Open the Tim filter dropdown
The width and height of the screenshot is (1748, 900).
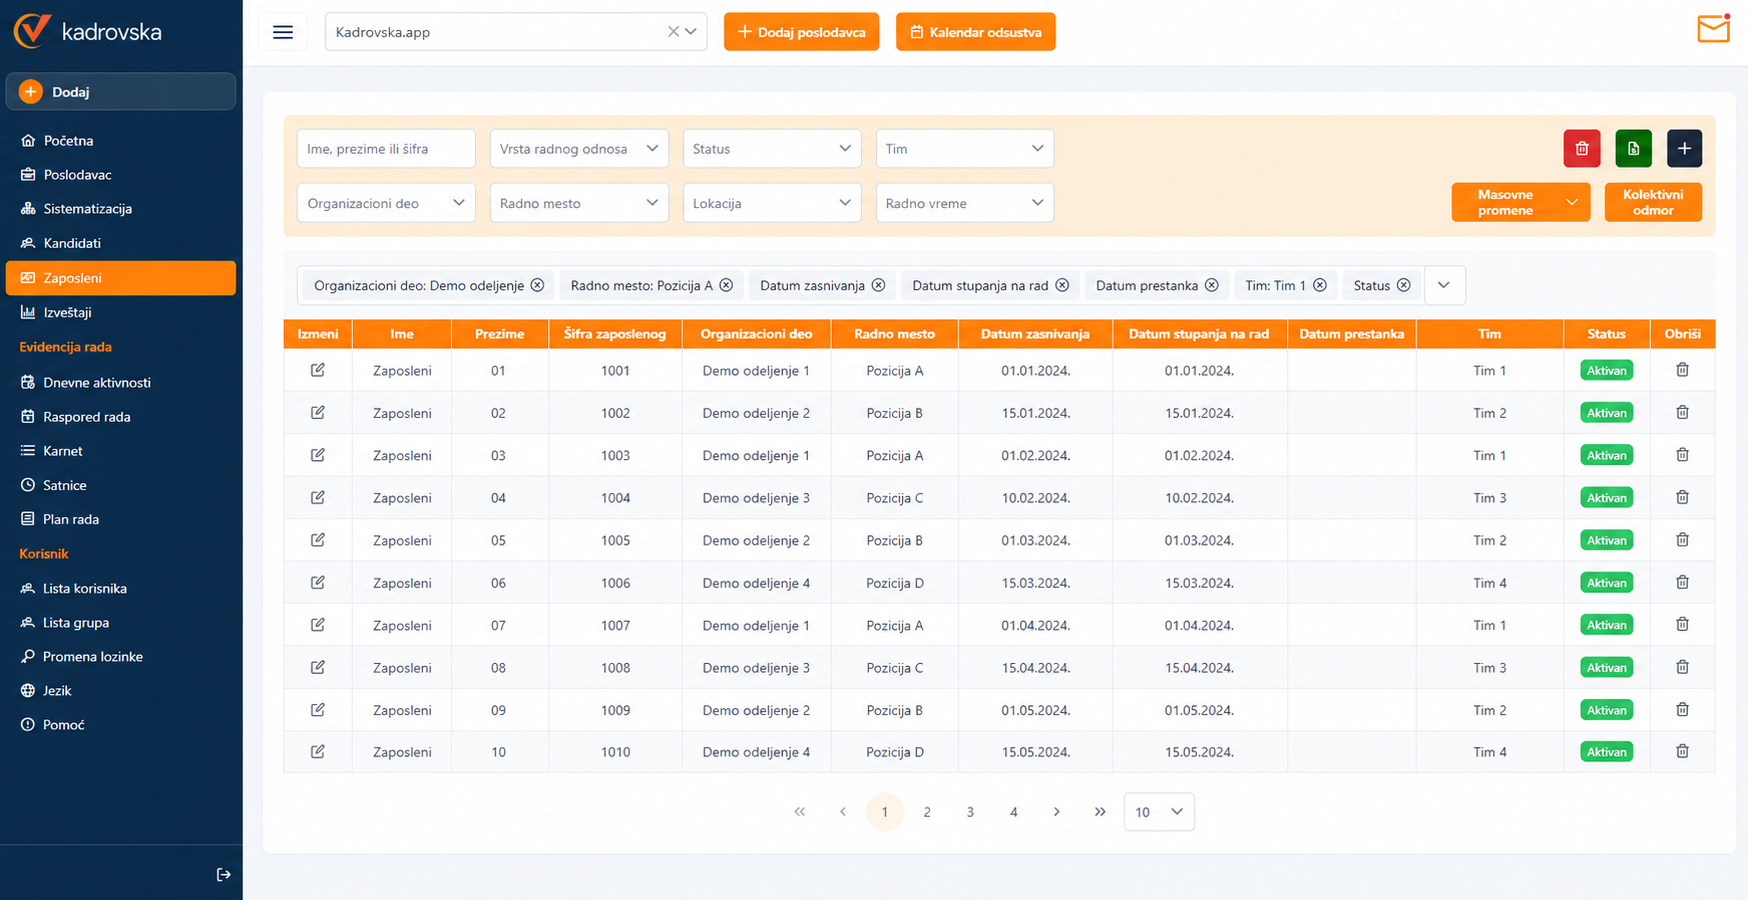pos(964,149)
